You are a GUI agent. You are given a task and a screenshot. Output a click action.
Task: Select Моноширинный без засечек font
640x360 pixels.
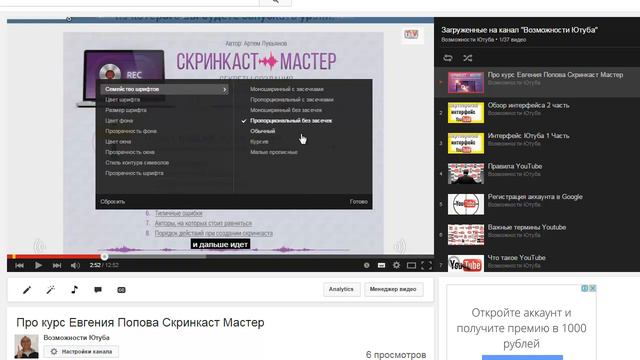(x=286, y=110)
